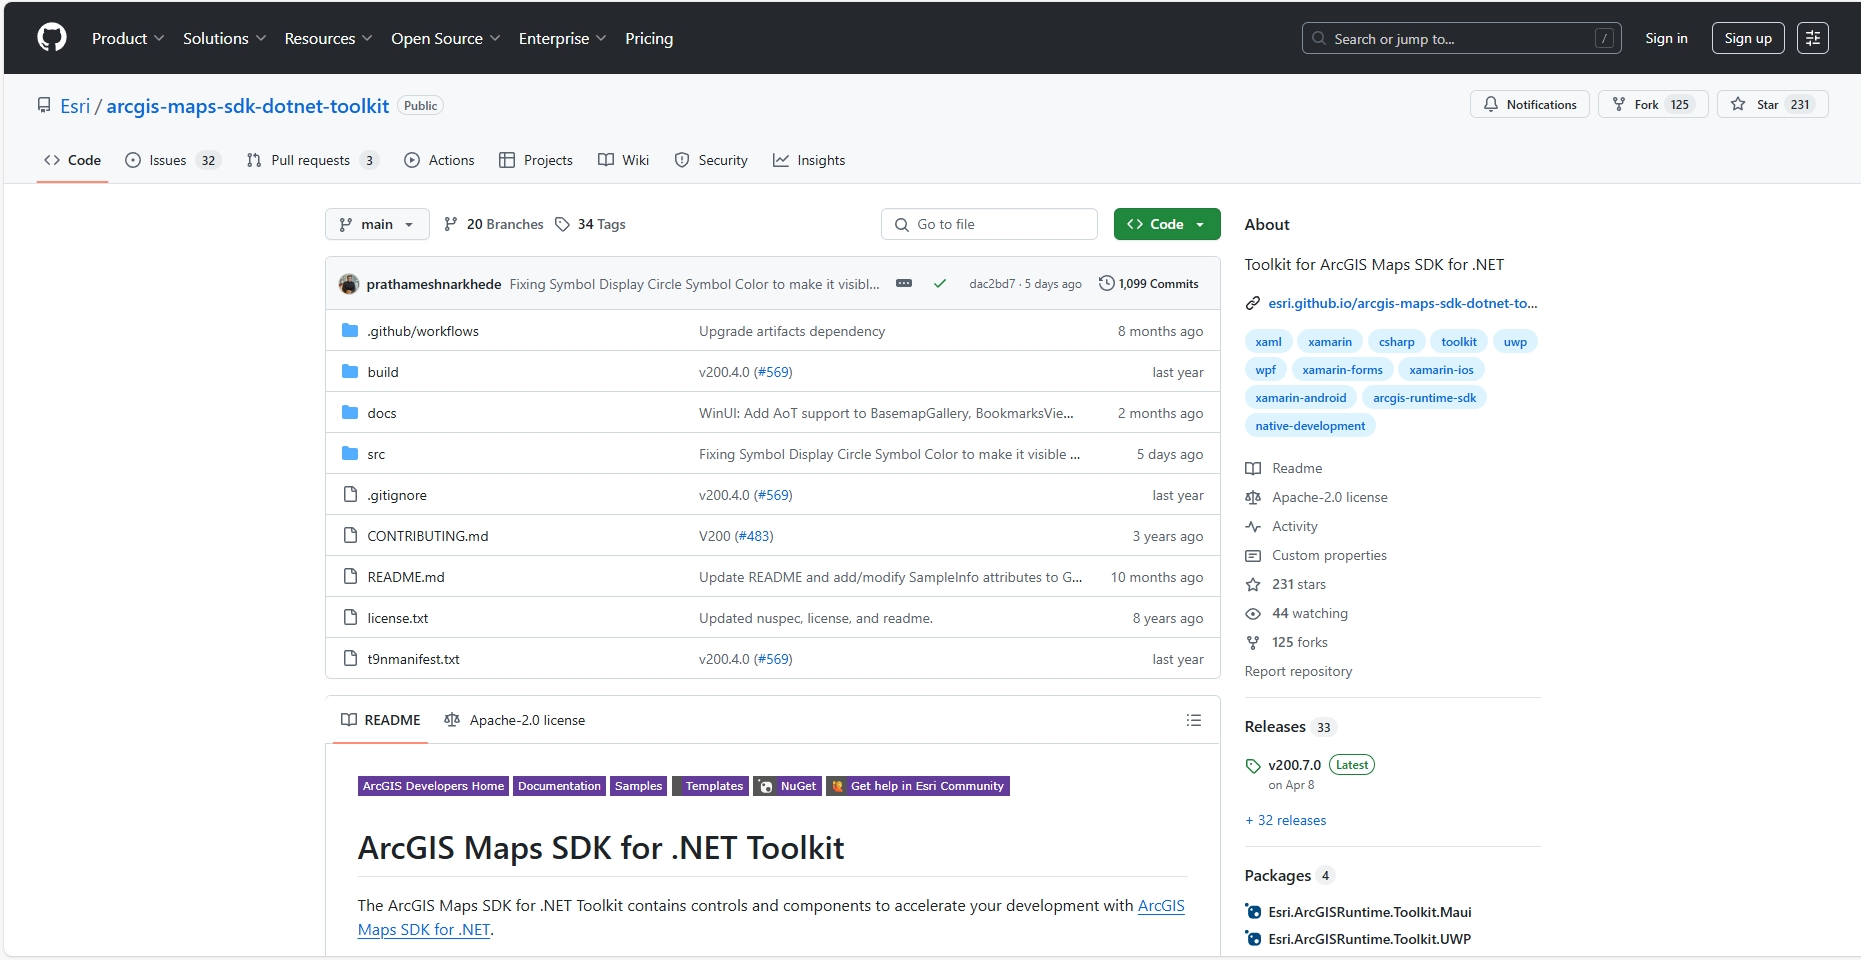Click the Go to file input box
1861x960 pixels.
pos(989,224)
